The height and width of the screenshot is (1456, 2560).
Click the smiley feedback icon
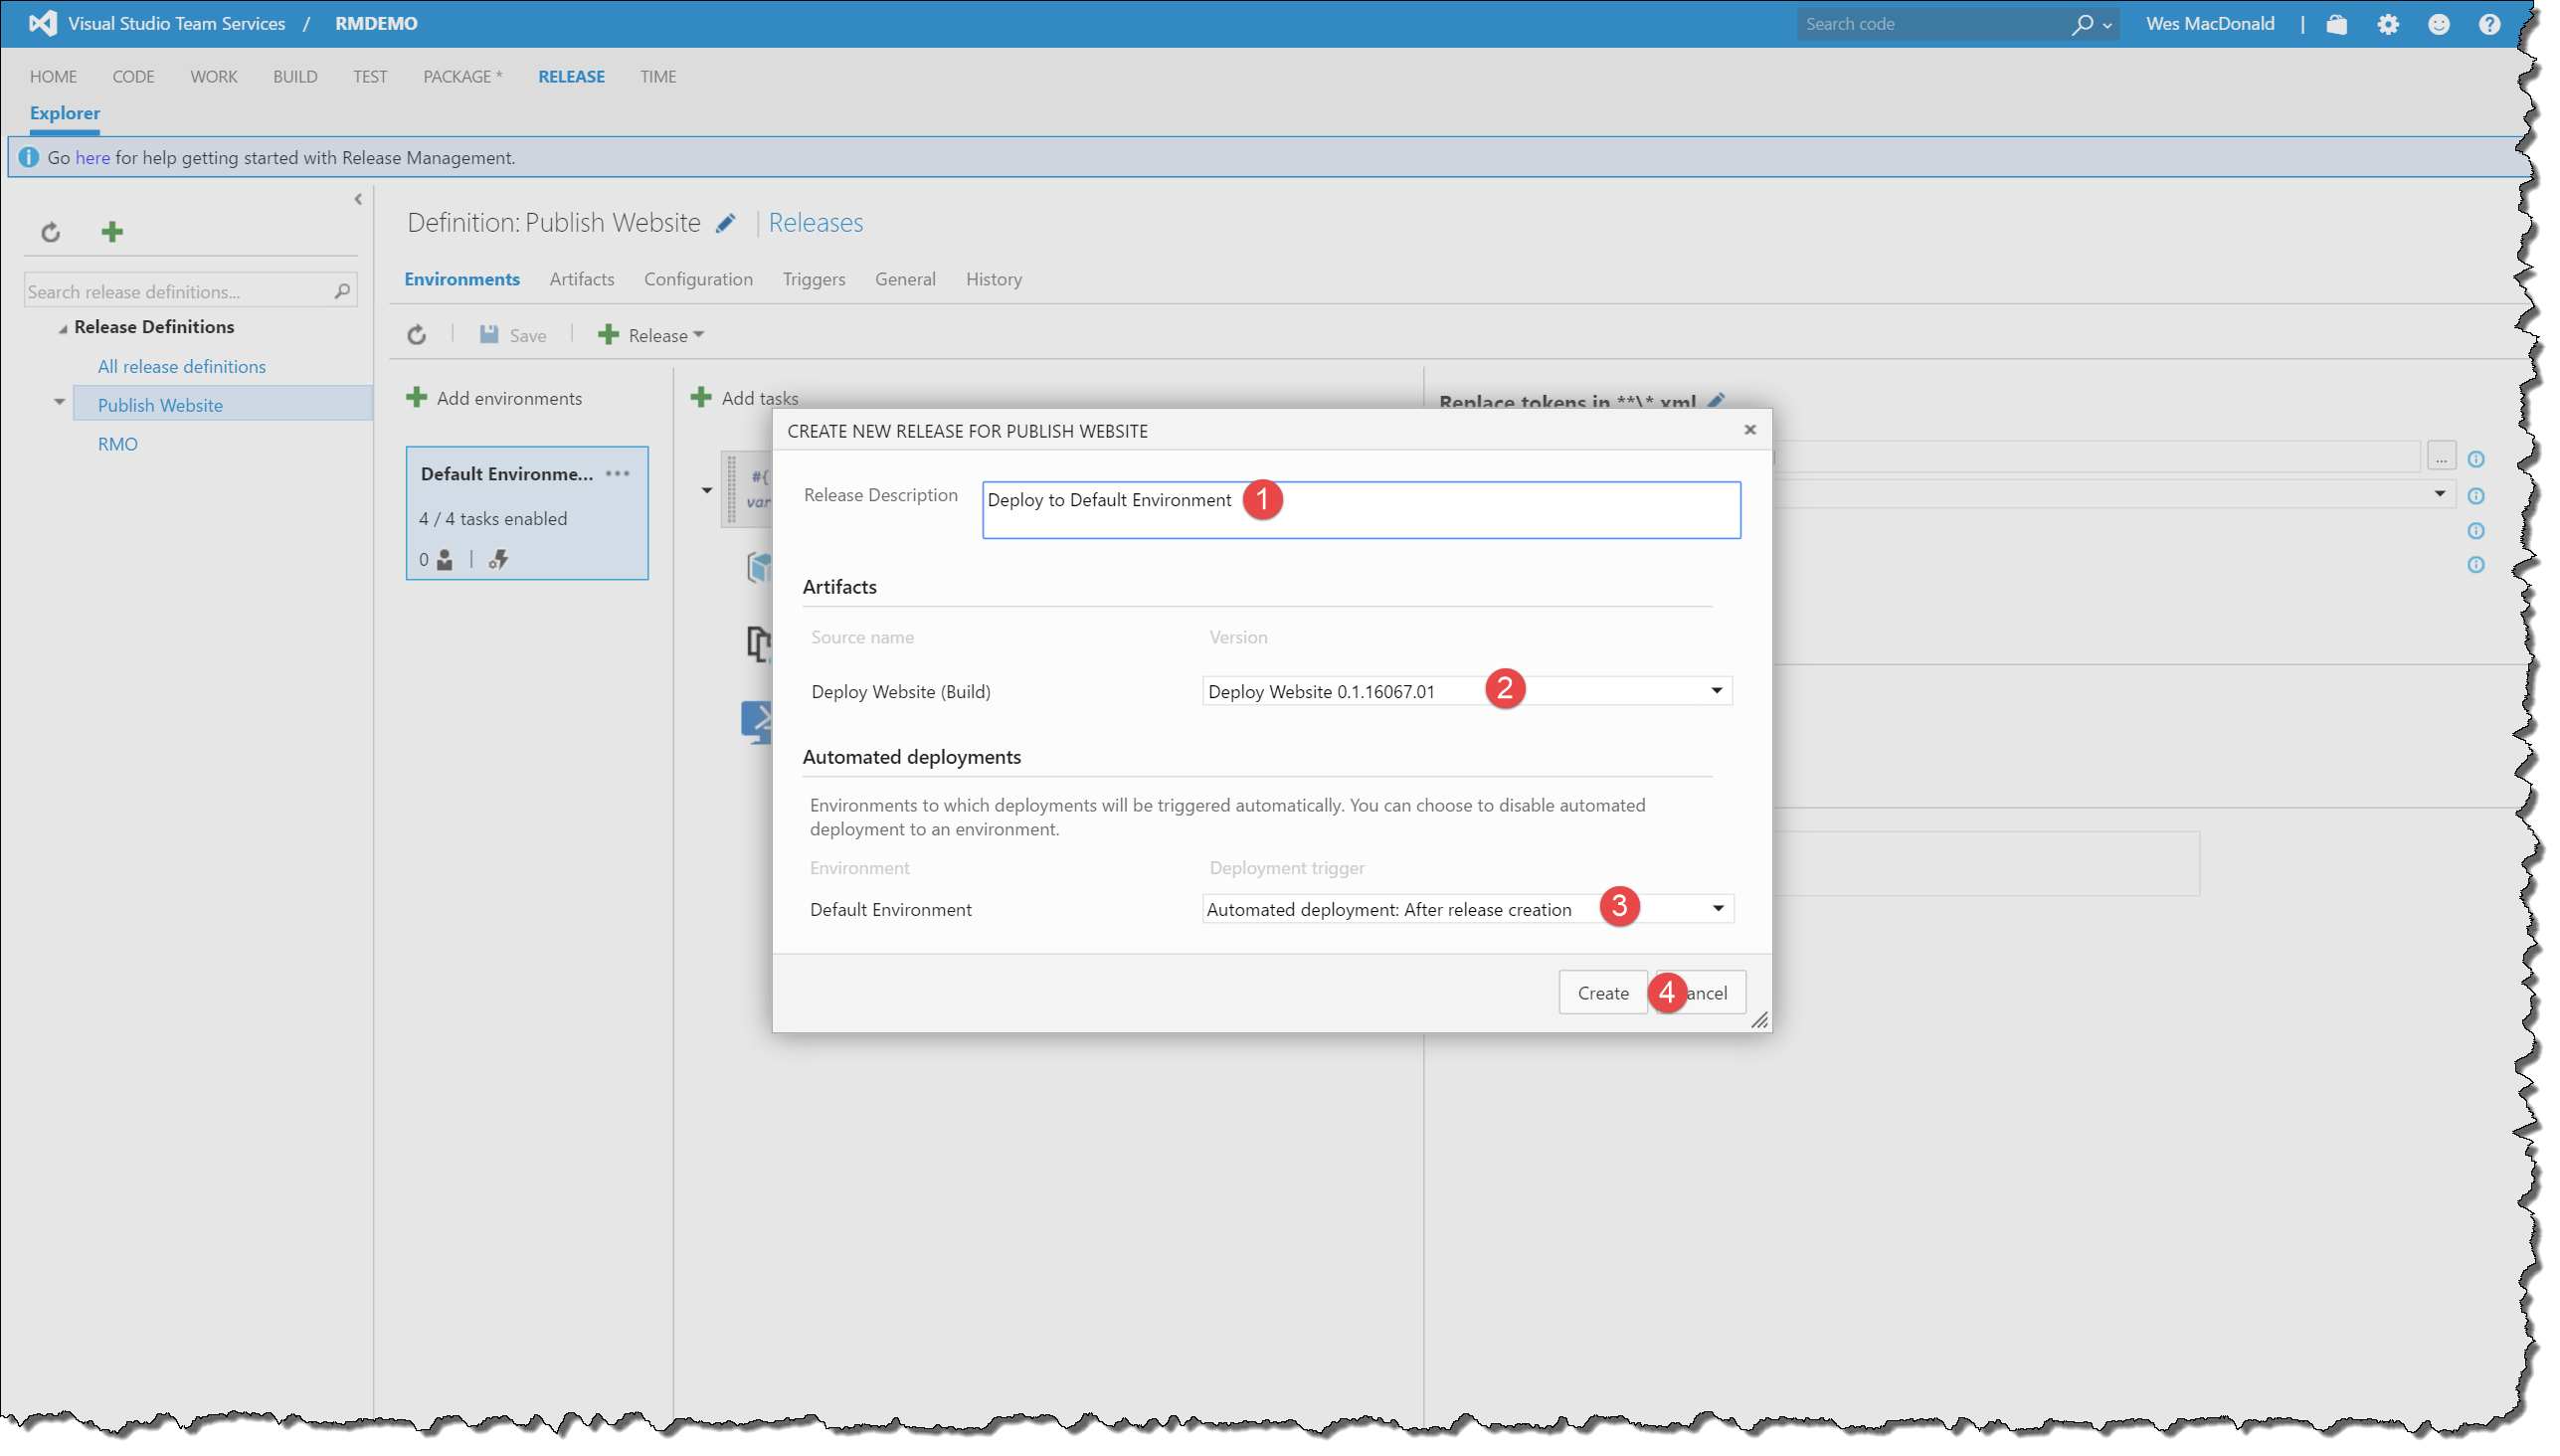(x=2438, y=24)
